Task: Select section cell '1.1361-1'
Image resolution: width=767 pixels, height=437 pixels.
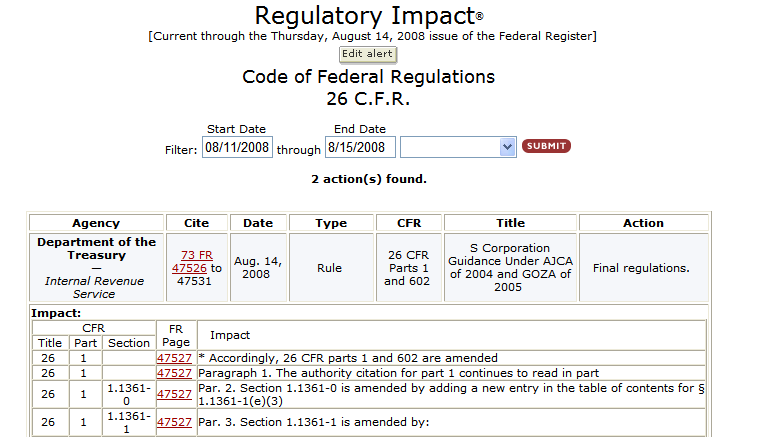Action: point(129,422)
